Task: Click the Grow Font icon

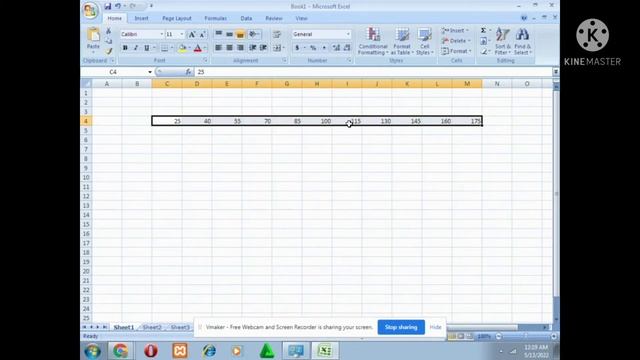Action: [x=191, y=34]
